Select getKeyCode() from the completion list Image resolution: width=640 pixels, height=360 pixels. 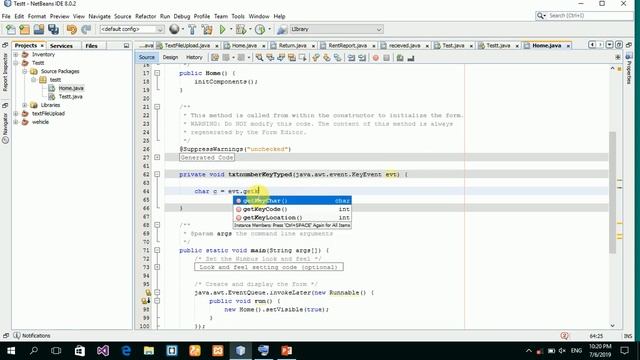[x=292, y=209]
